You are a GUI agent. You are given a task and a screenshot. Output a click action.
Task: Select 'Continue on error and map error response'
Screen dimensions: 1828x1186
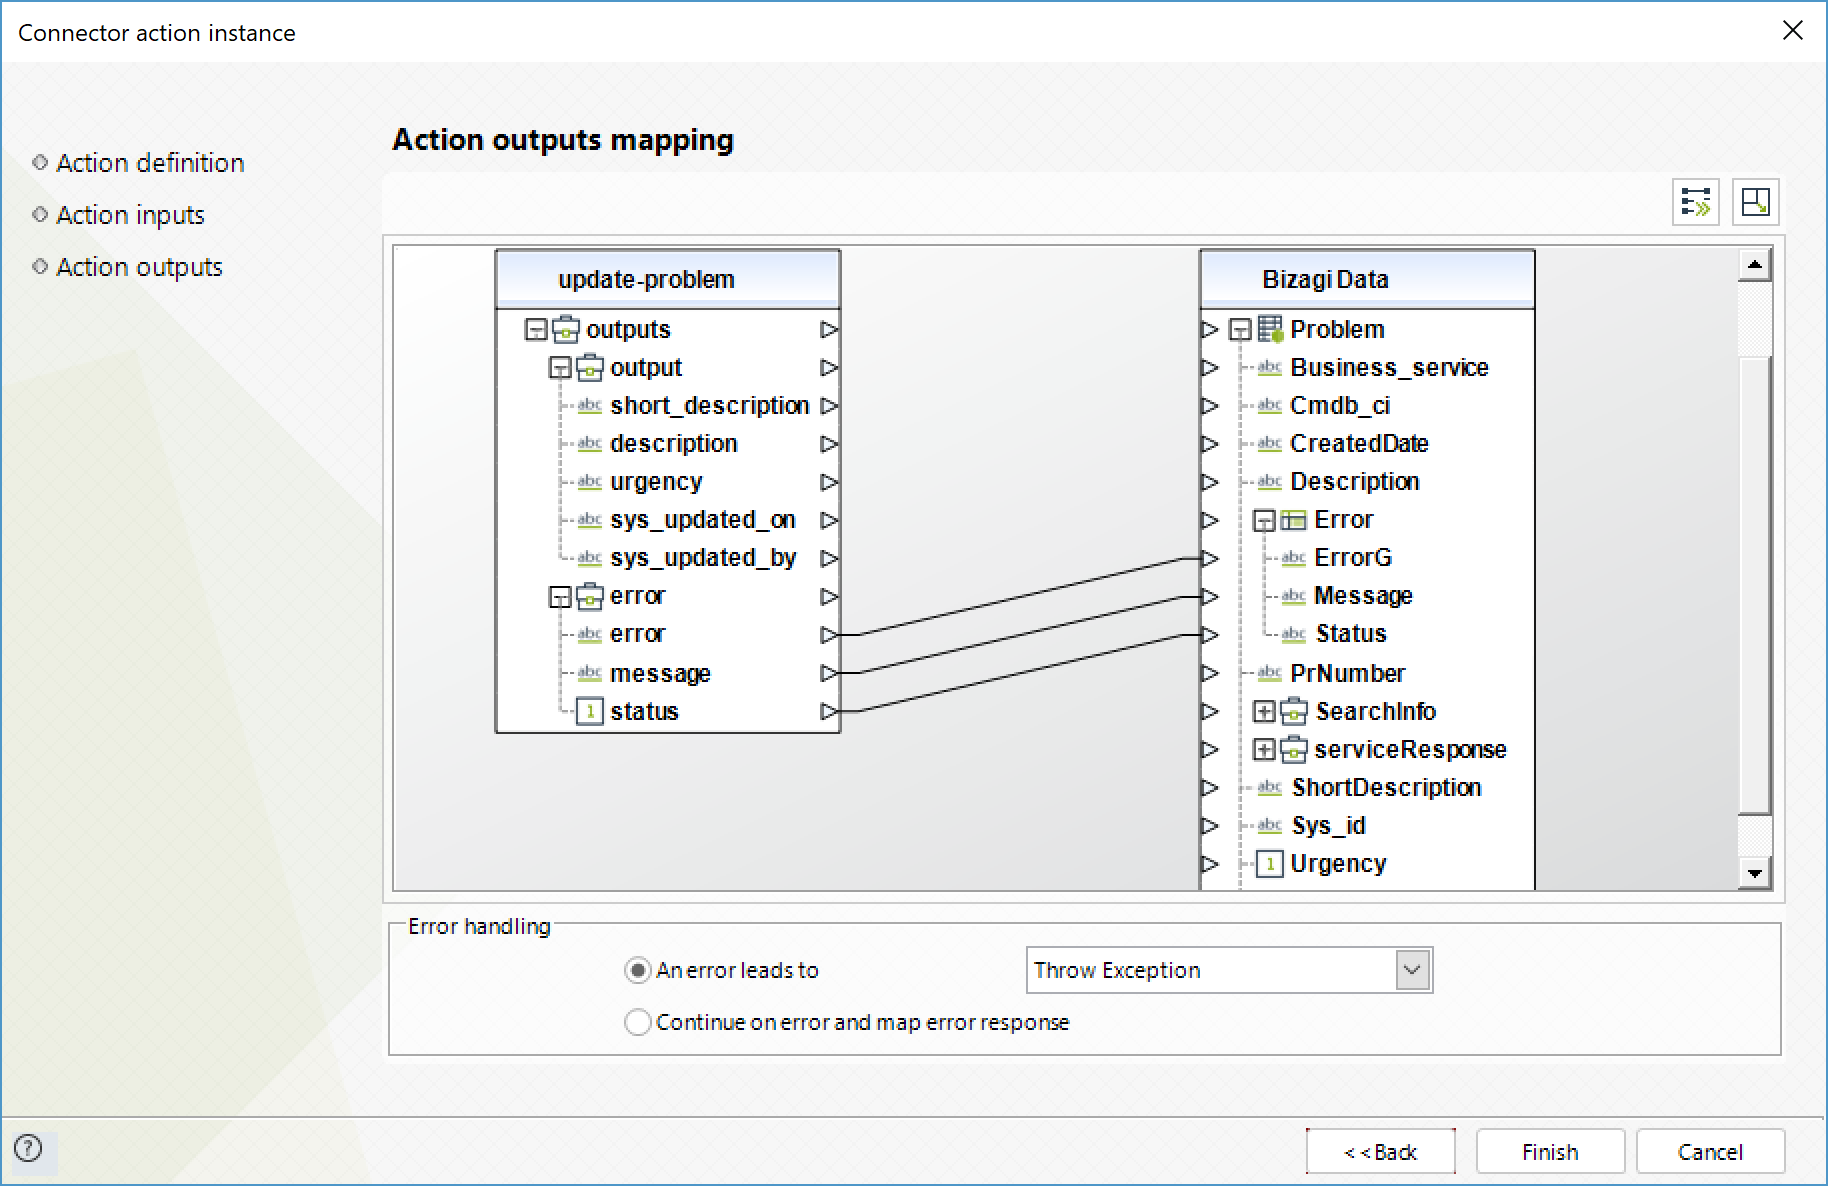pos(637,1022)
